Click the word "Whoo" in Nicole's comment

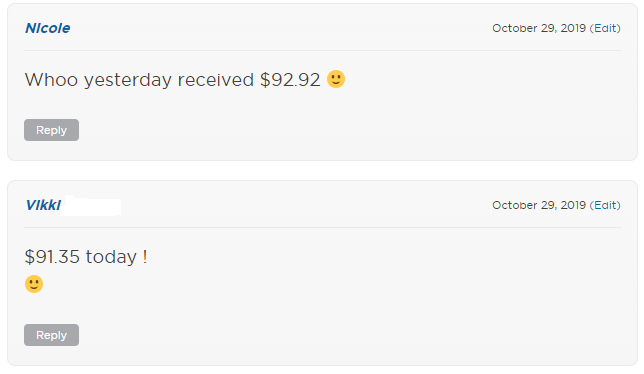(x=51, y=80)
